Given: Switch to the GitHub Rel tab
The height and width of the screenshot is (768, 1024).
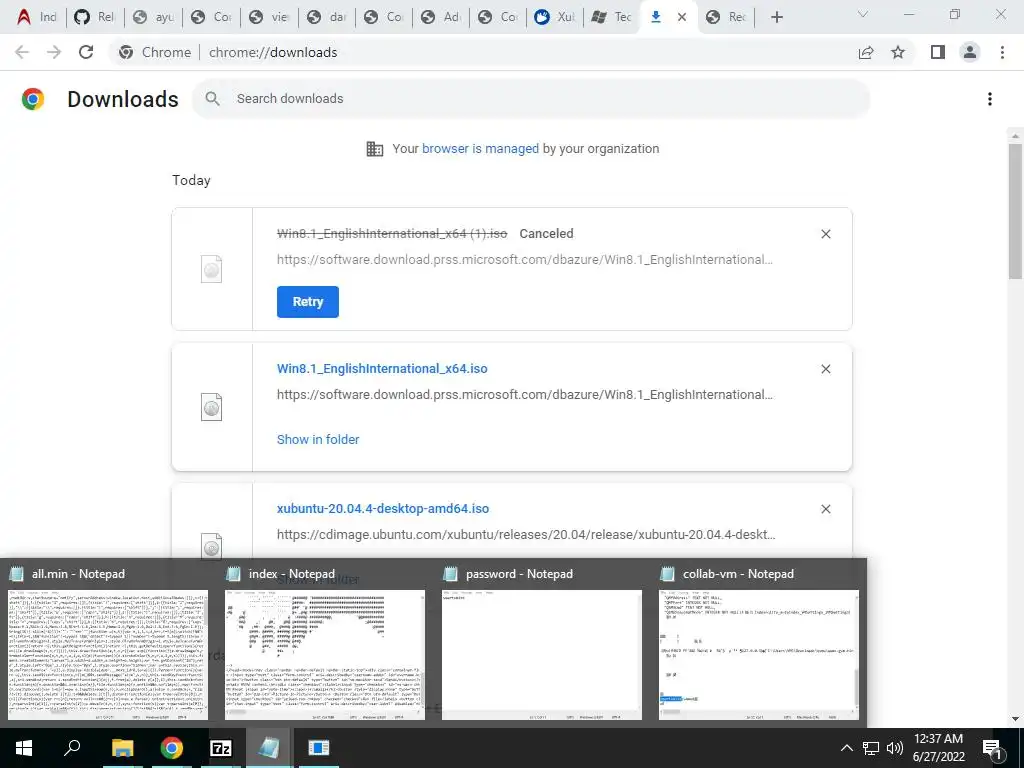Looking at the screenshot, I should (x=95, y=17).
